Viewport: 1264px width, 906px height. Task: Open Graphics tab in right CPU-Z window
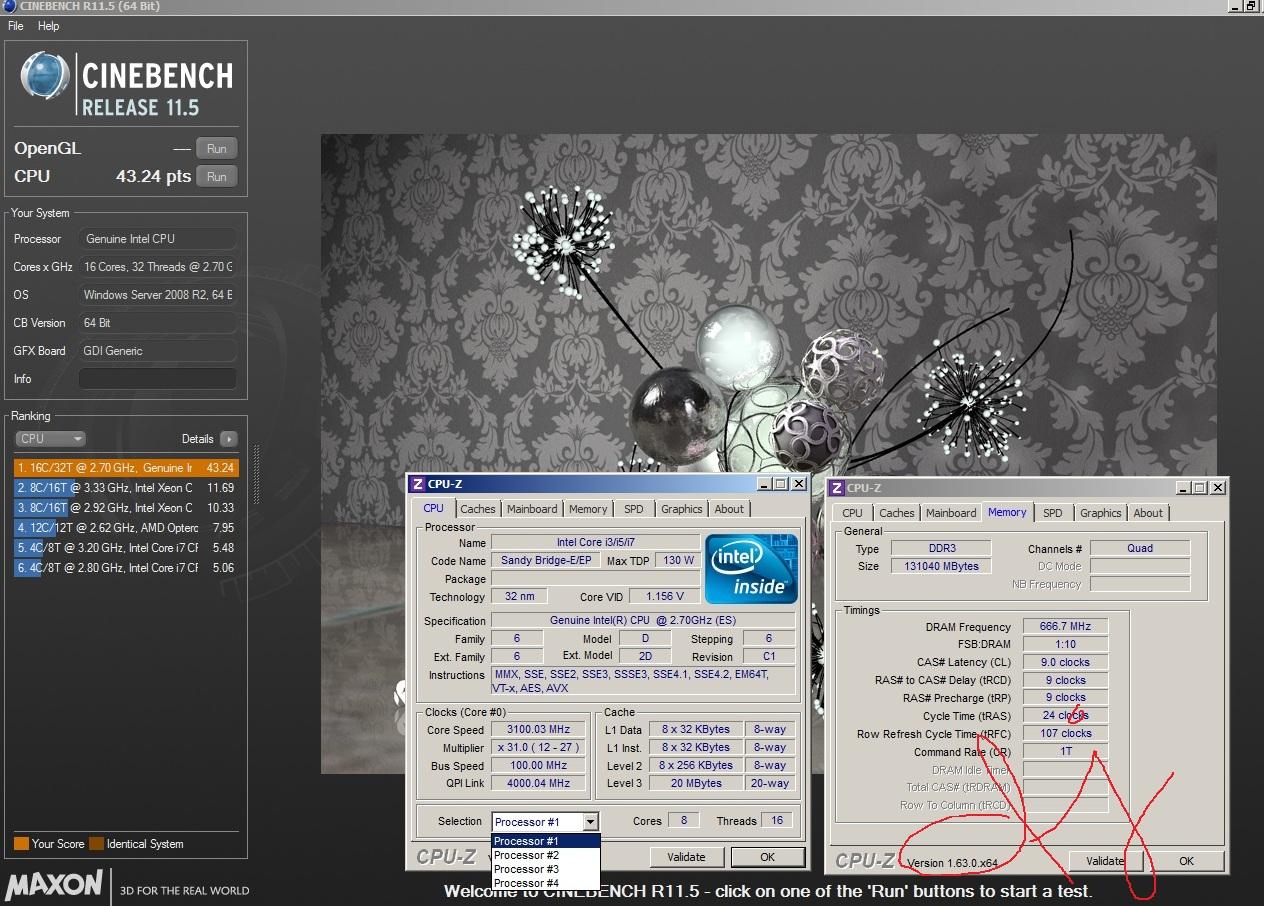click(1101, 513)
